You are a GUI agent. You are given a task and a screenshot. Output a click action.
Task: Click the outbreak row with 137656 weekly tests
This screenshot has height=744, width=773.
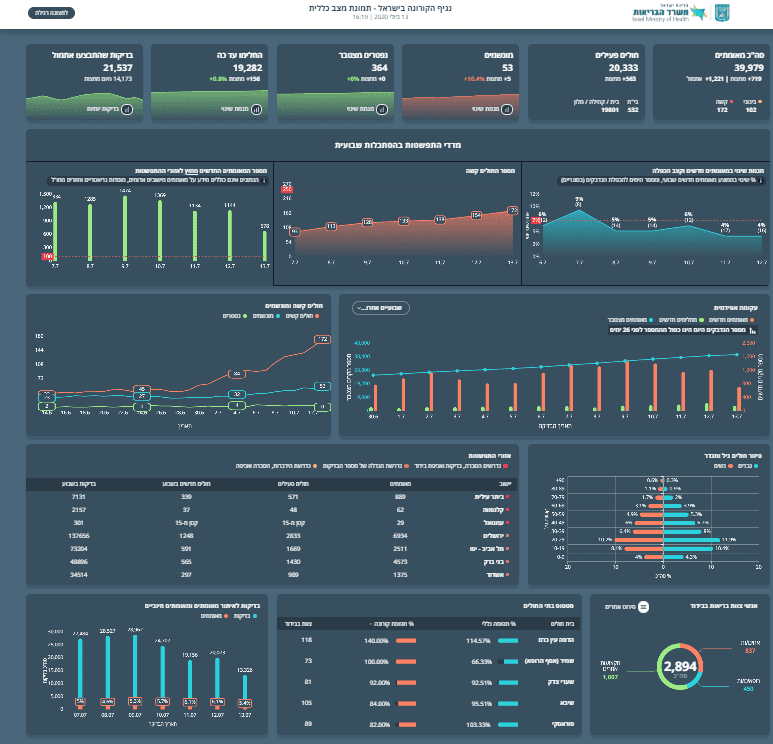coord(272,536)
